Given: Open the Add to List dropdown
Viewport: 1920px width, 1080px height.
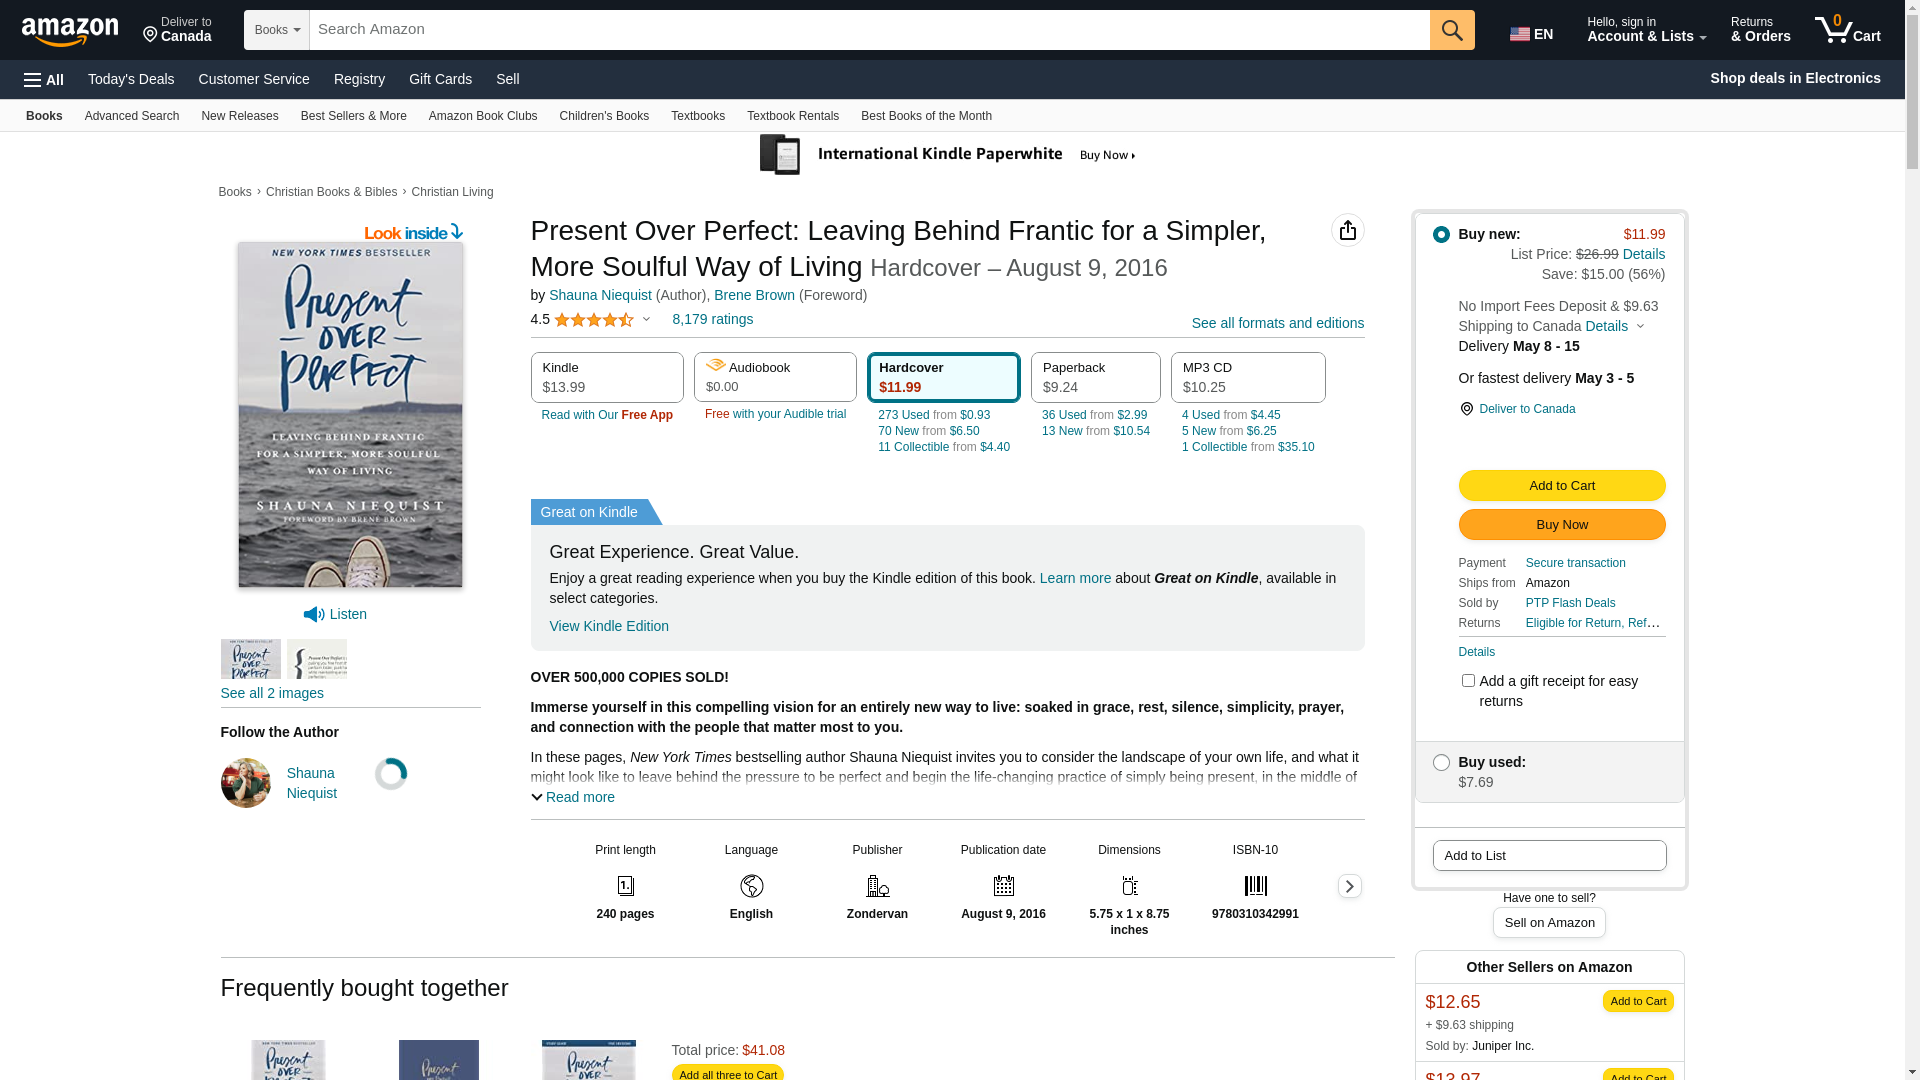Looking at the screenshot, I should (x=1549, y=855).
